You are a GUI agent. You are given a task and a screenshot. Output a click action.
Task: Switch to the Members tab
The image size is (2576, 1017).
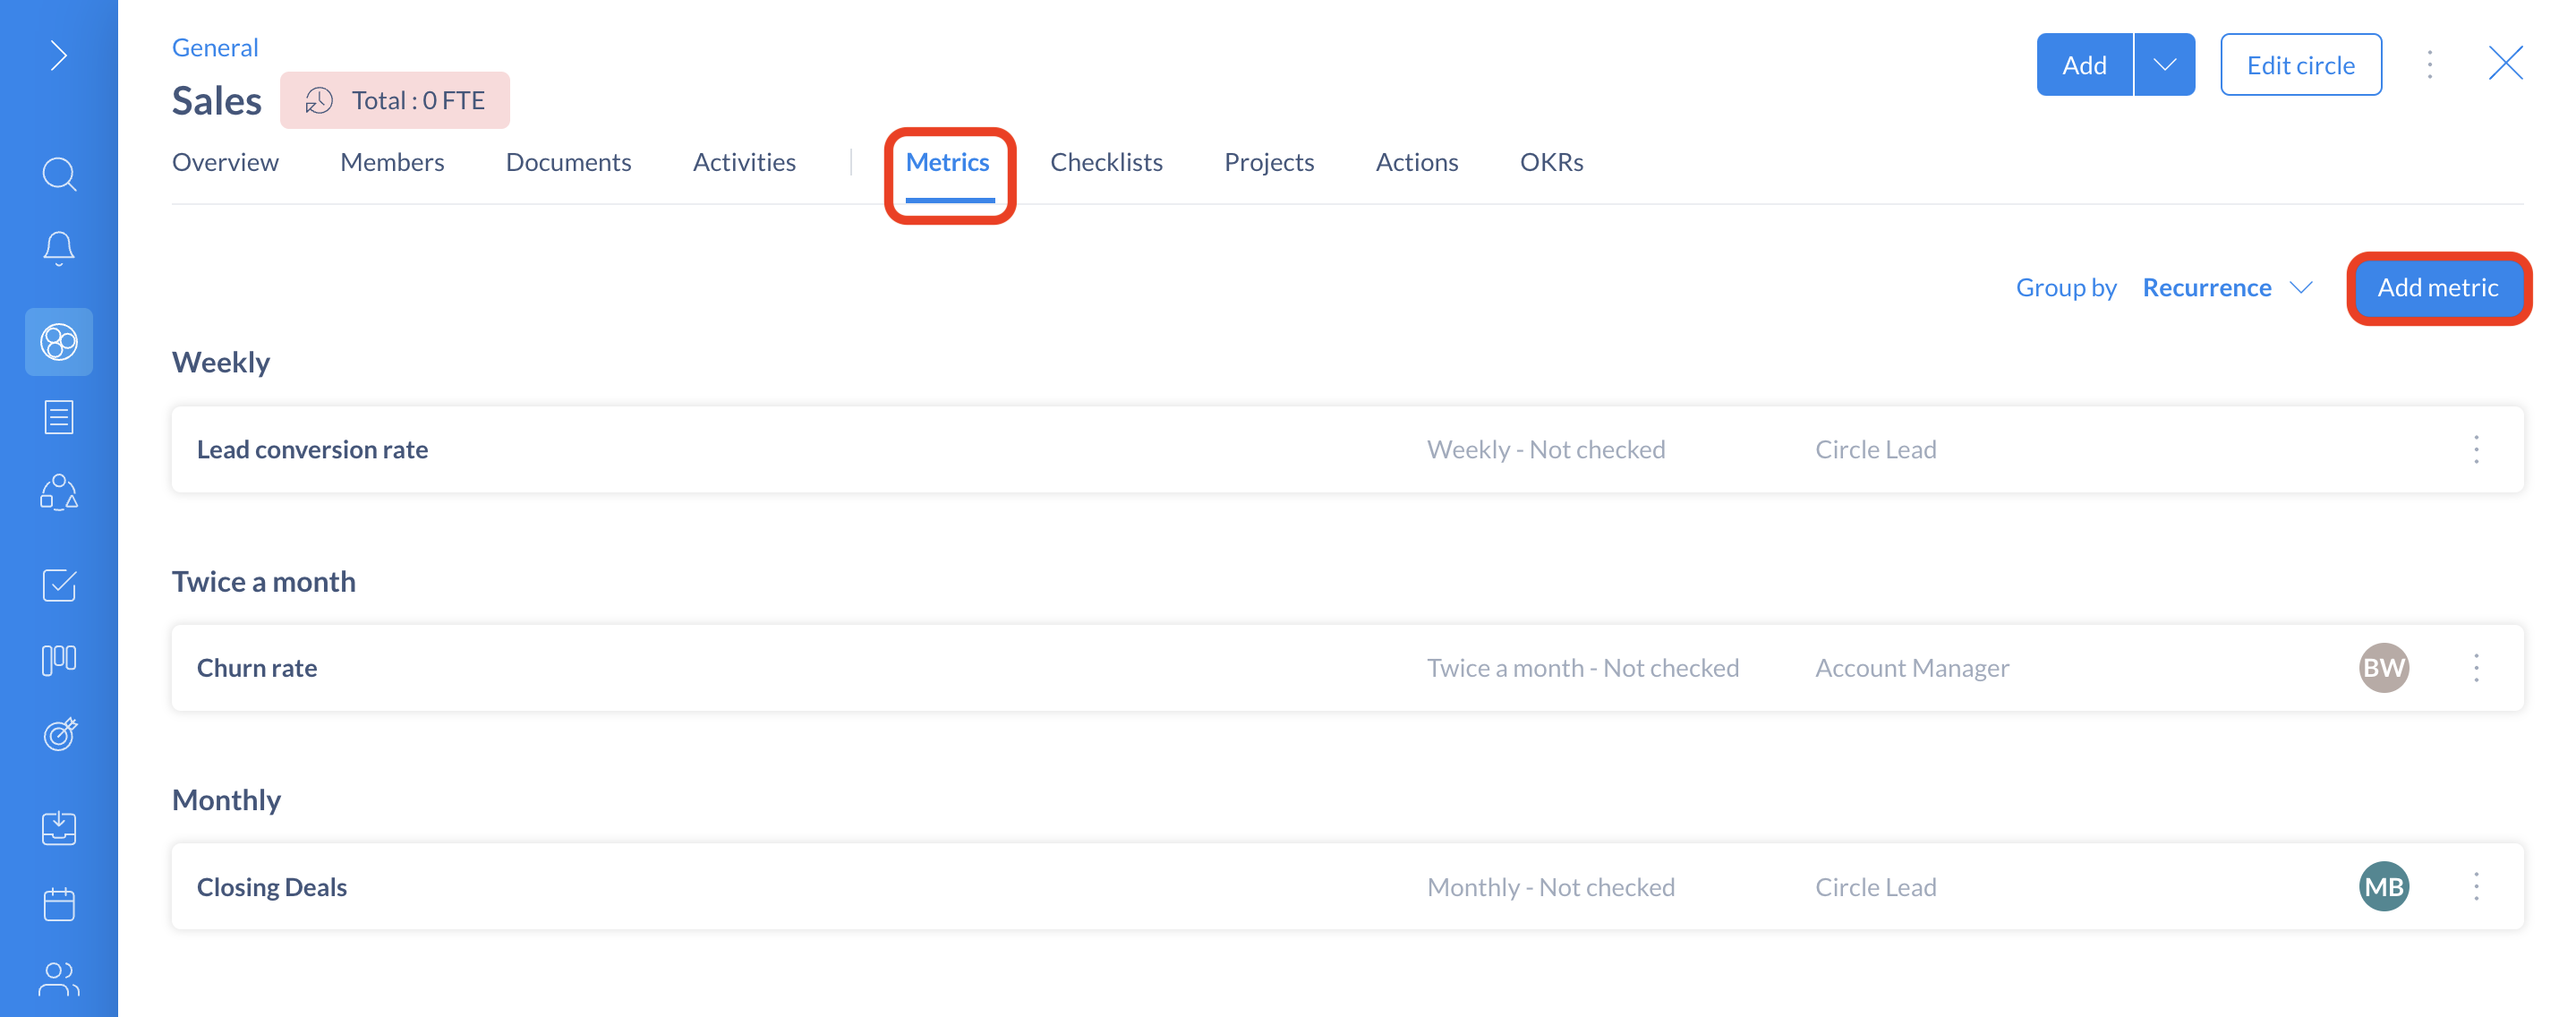[392, 162]
